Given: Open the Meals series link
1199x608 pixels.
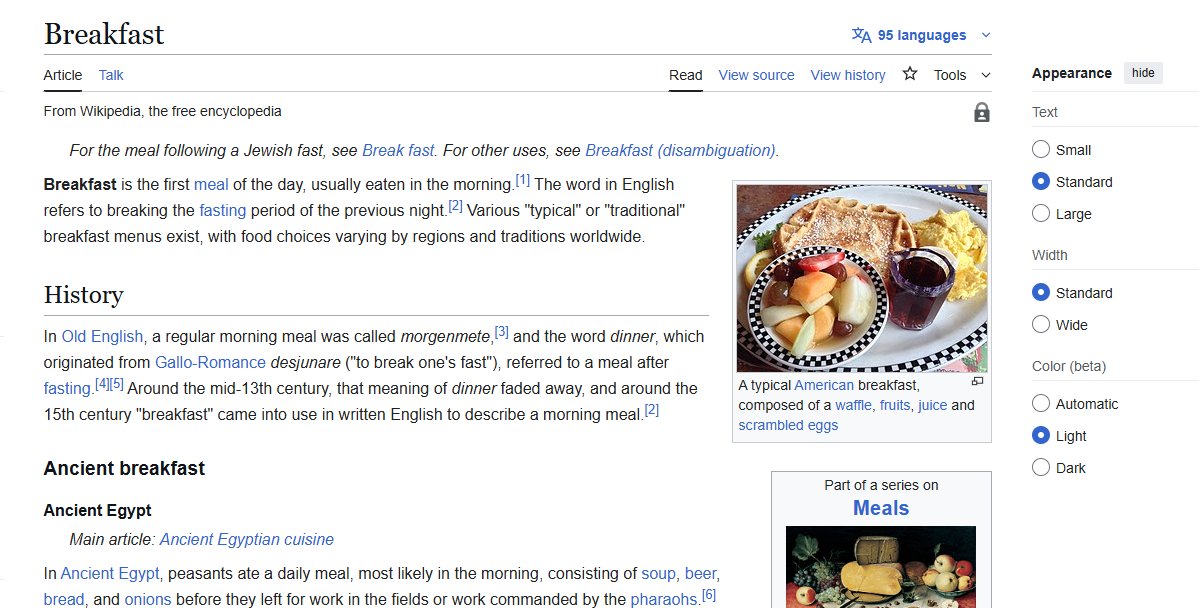Looking at the screenshot, I should pyautogui.click(x=880, y=507).
